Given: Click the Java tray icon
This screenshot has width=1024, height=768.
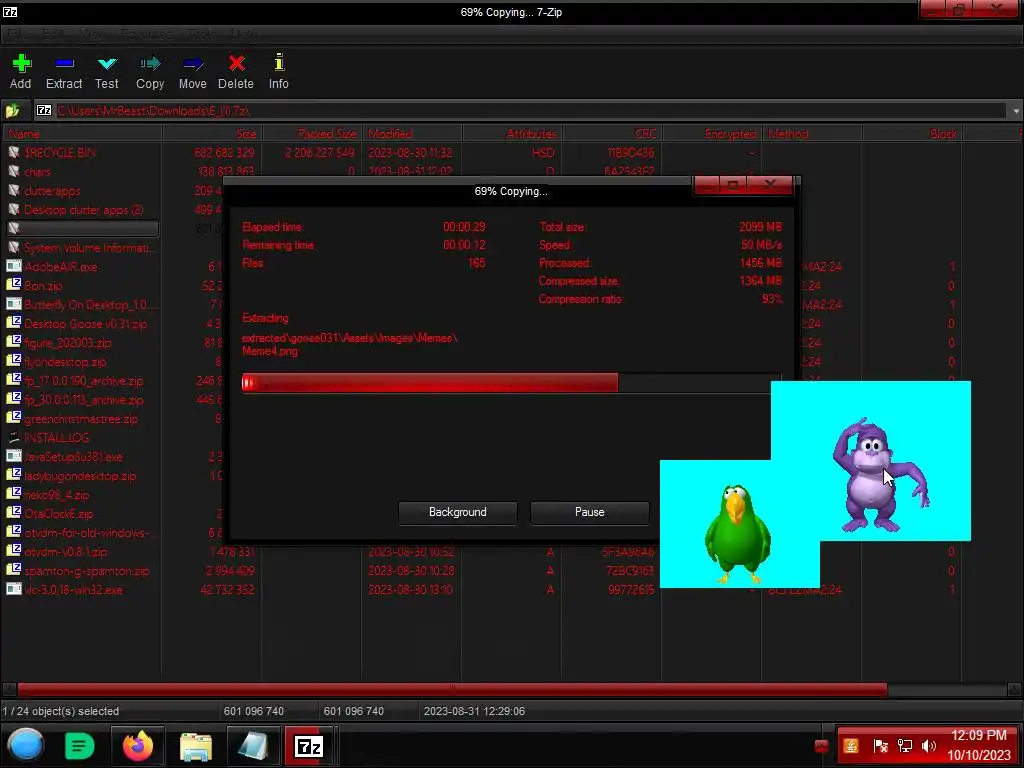Looking at the screenshot, I should coord(851,746).
